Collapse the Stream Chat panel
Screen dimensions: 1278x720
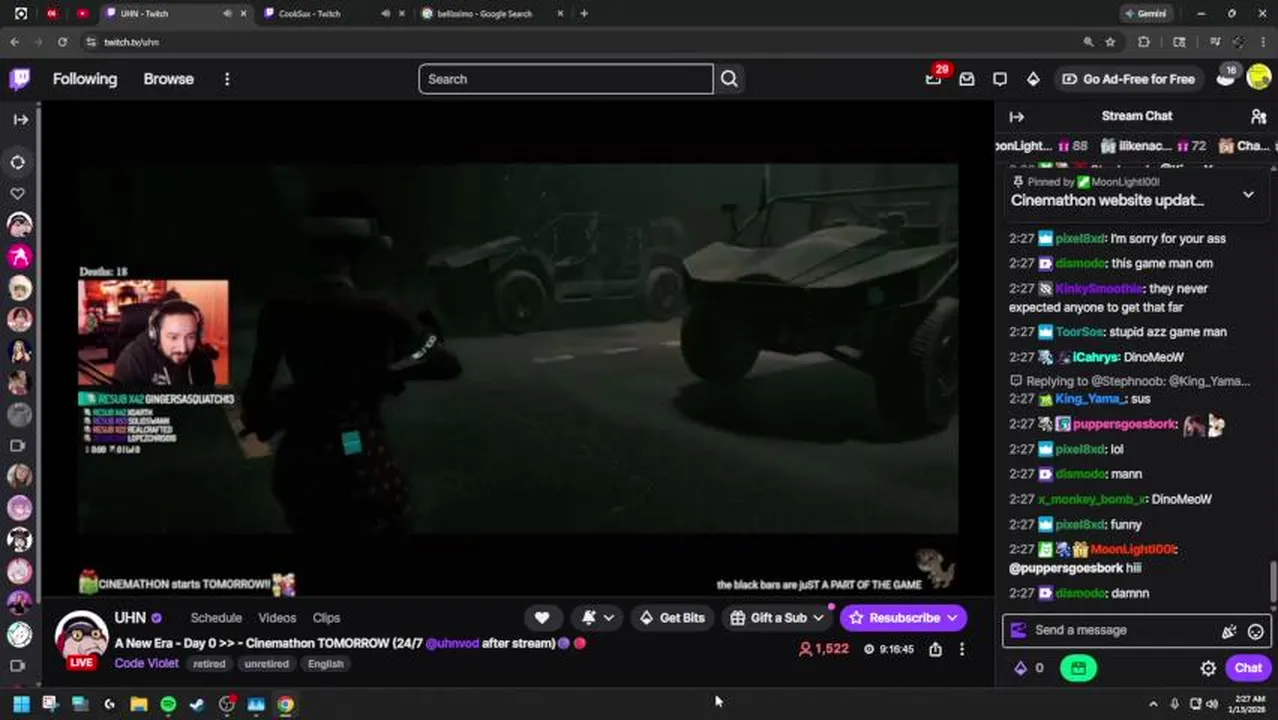point(1016,116)
